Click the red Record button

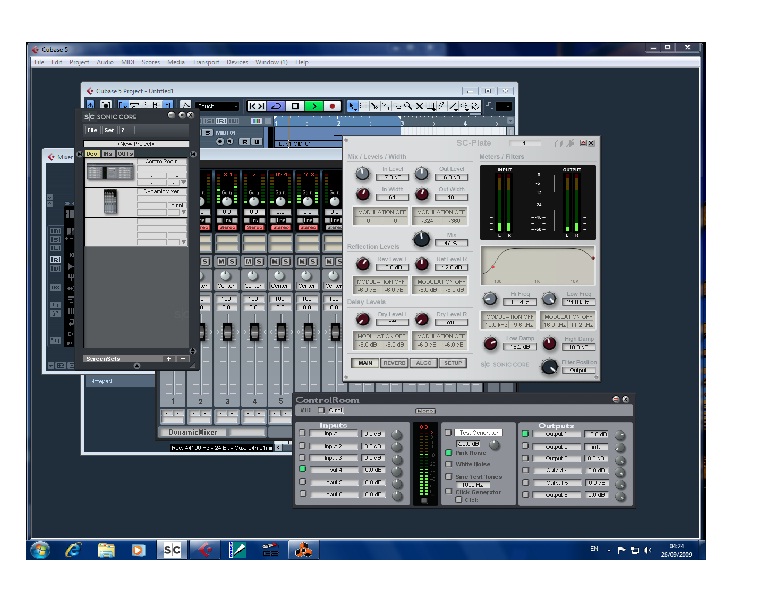tap(331, 106)
